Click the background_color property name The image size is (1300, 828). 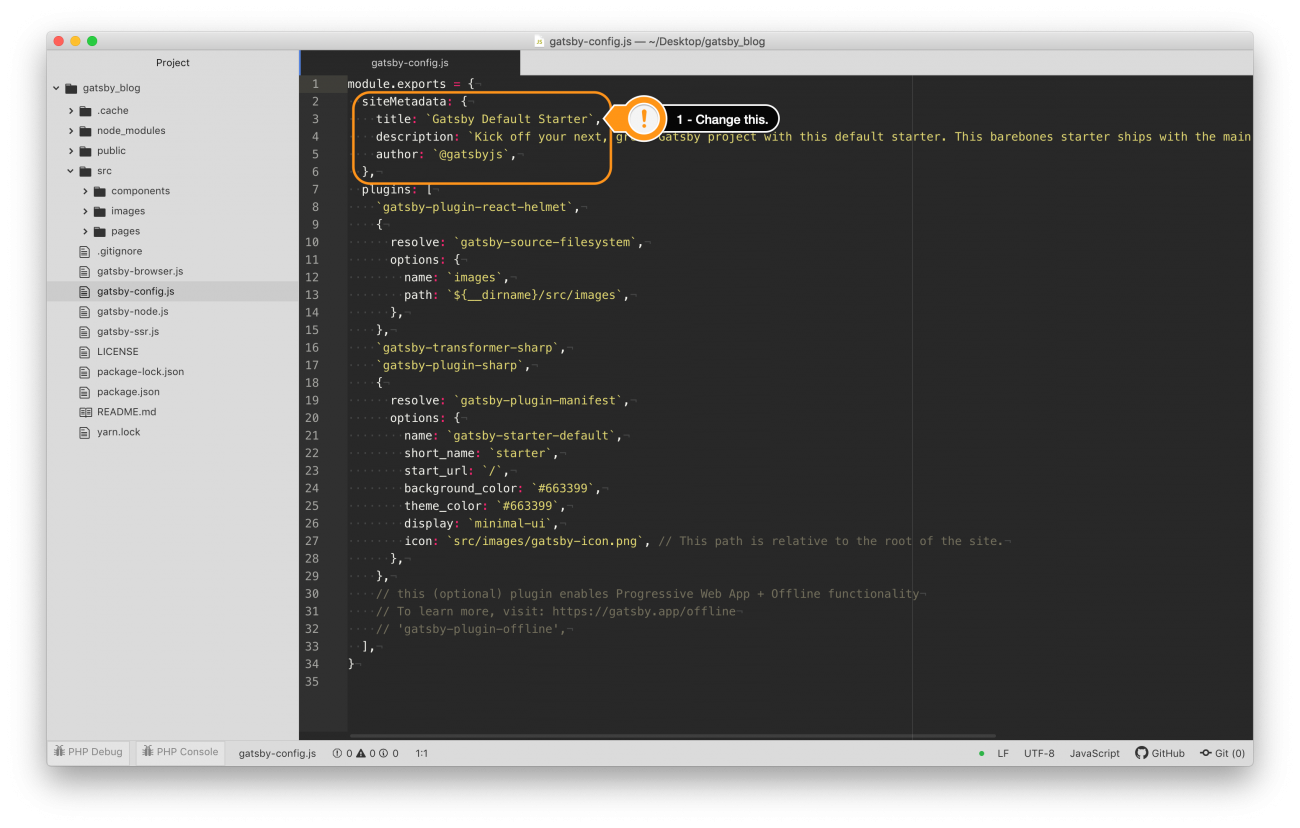(x=460, y=488)
